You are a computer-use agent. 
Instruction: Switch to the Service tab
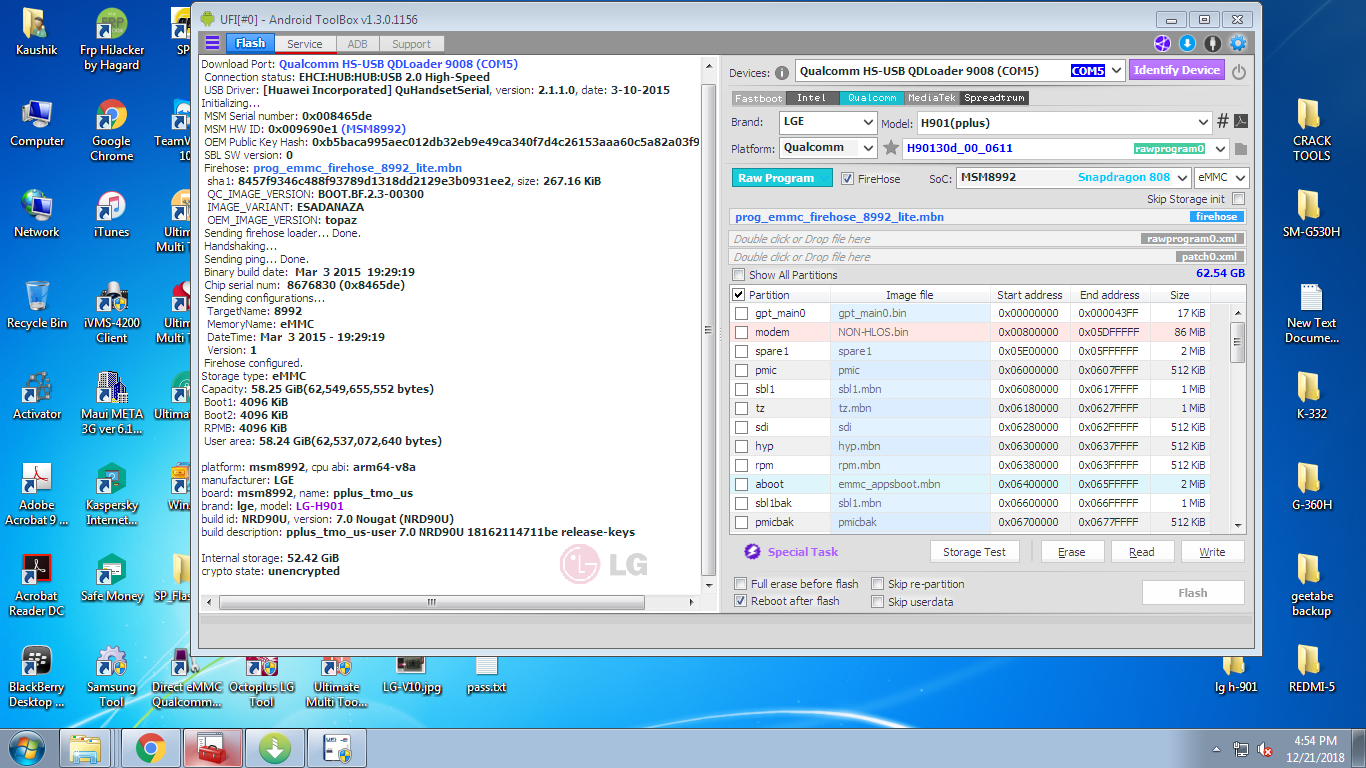click(304, 44)
